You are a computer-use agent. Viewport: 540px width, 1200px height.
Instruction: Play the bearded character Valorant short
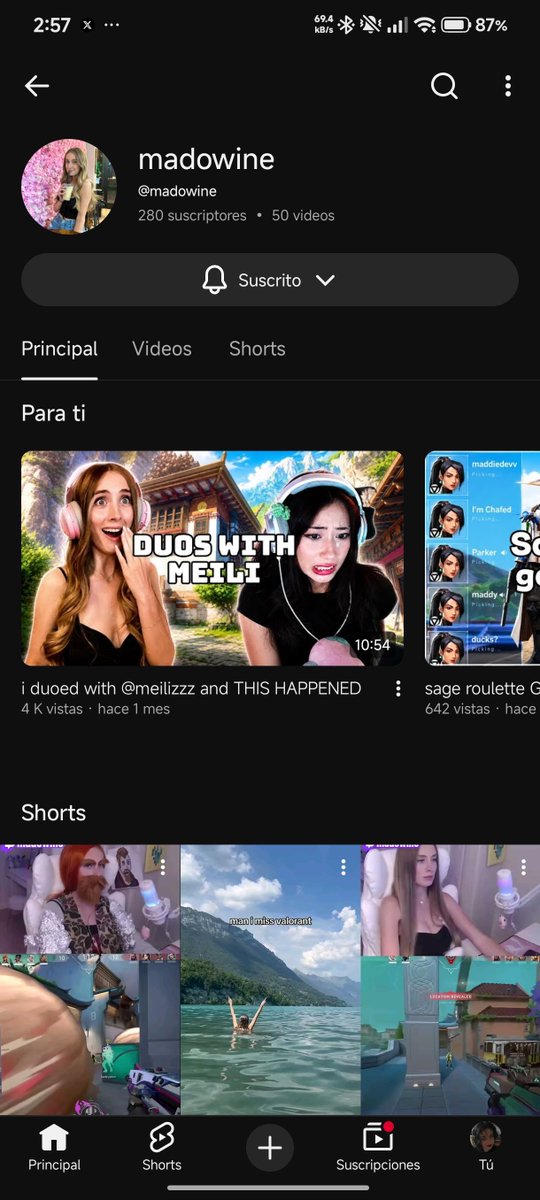tap(90, 980)
